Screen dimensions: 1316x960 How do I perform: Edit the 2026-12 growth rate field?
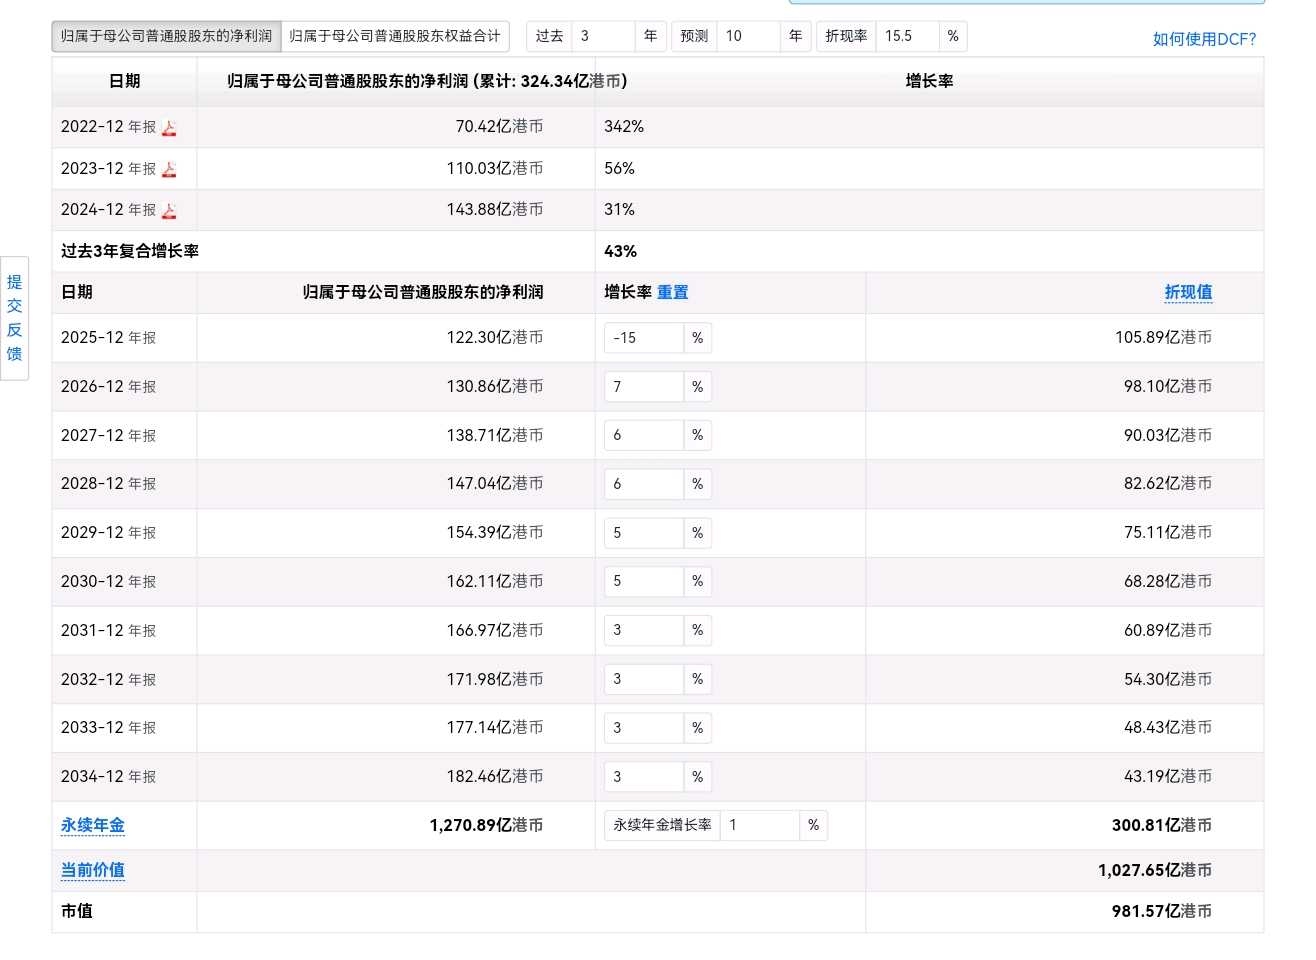click(644, 387)
